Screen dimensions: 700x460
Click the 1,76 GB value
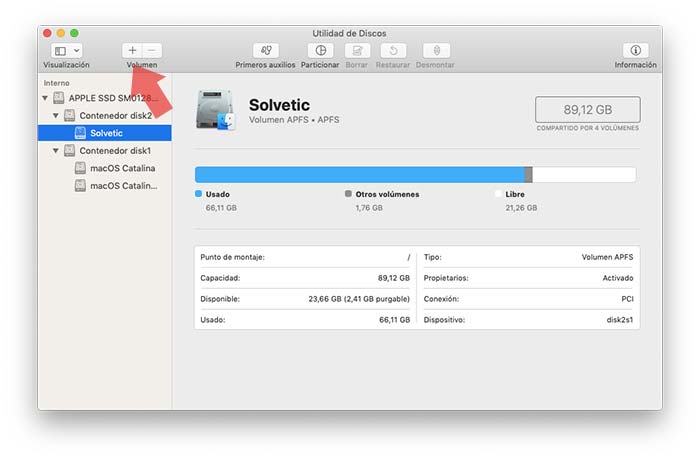[x=369, y=208]
